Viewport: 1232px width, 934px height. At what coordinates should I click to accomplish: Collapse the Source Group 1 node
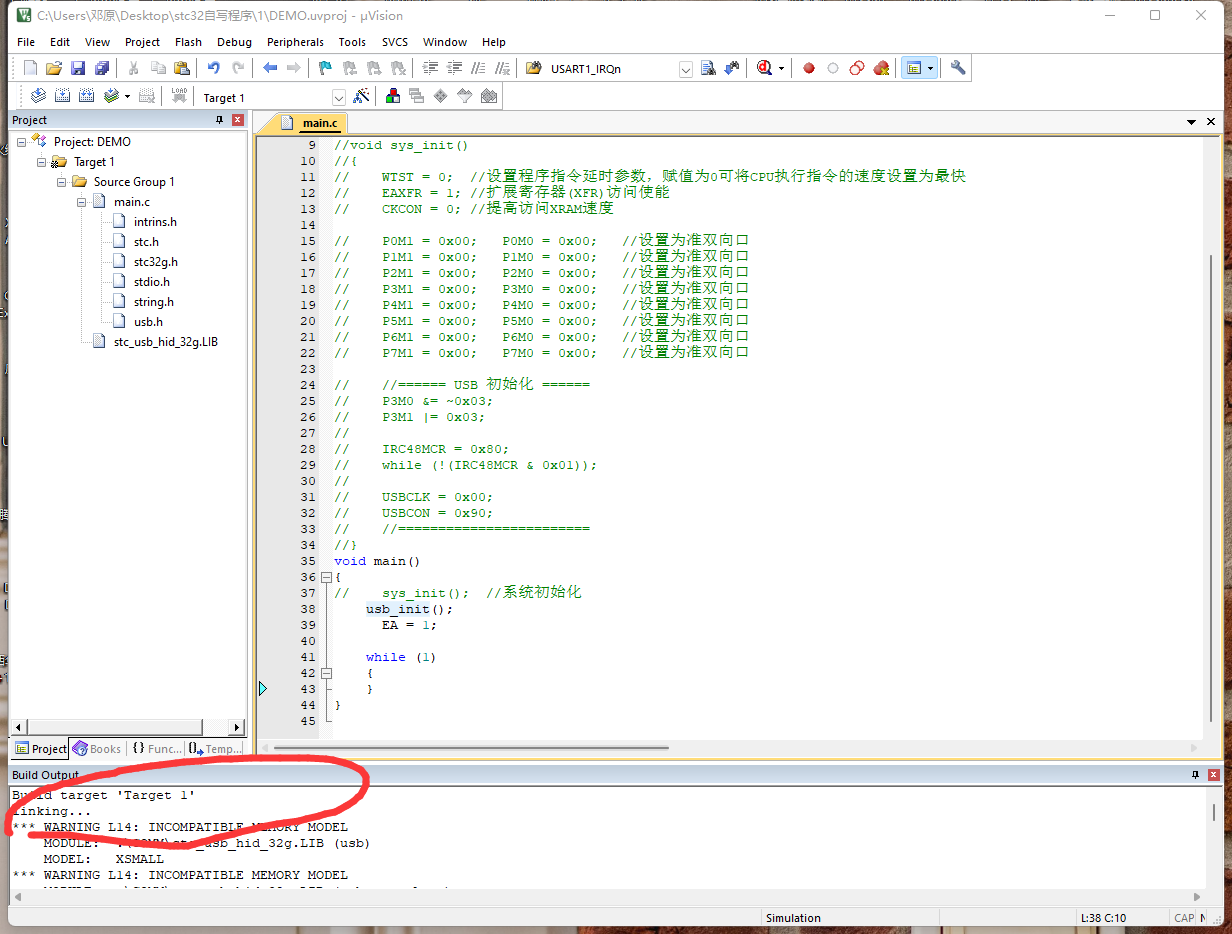[61, 181]
